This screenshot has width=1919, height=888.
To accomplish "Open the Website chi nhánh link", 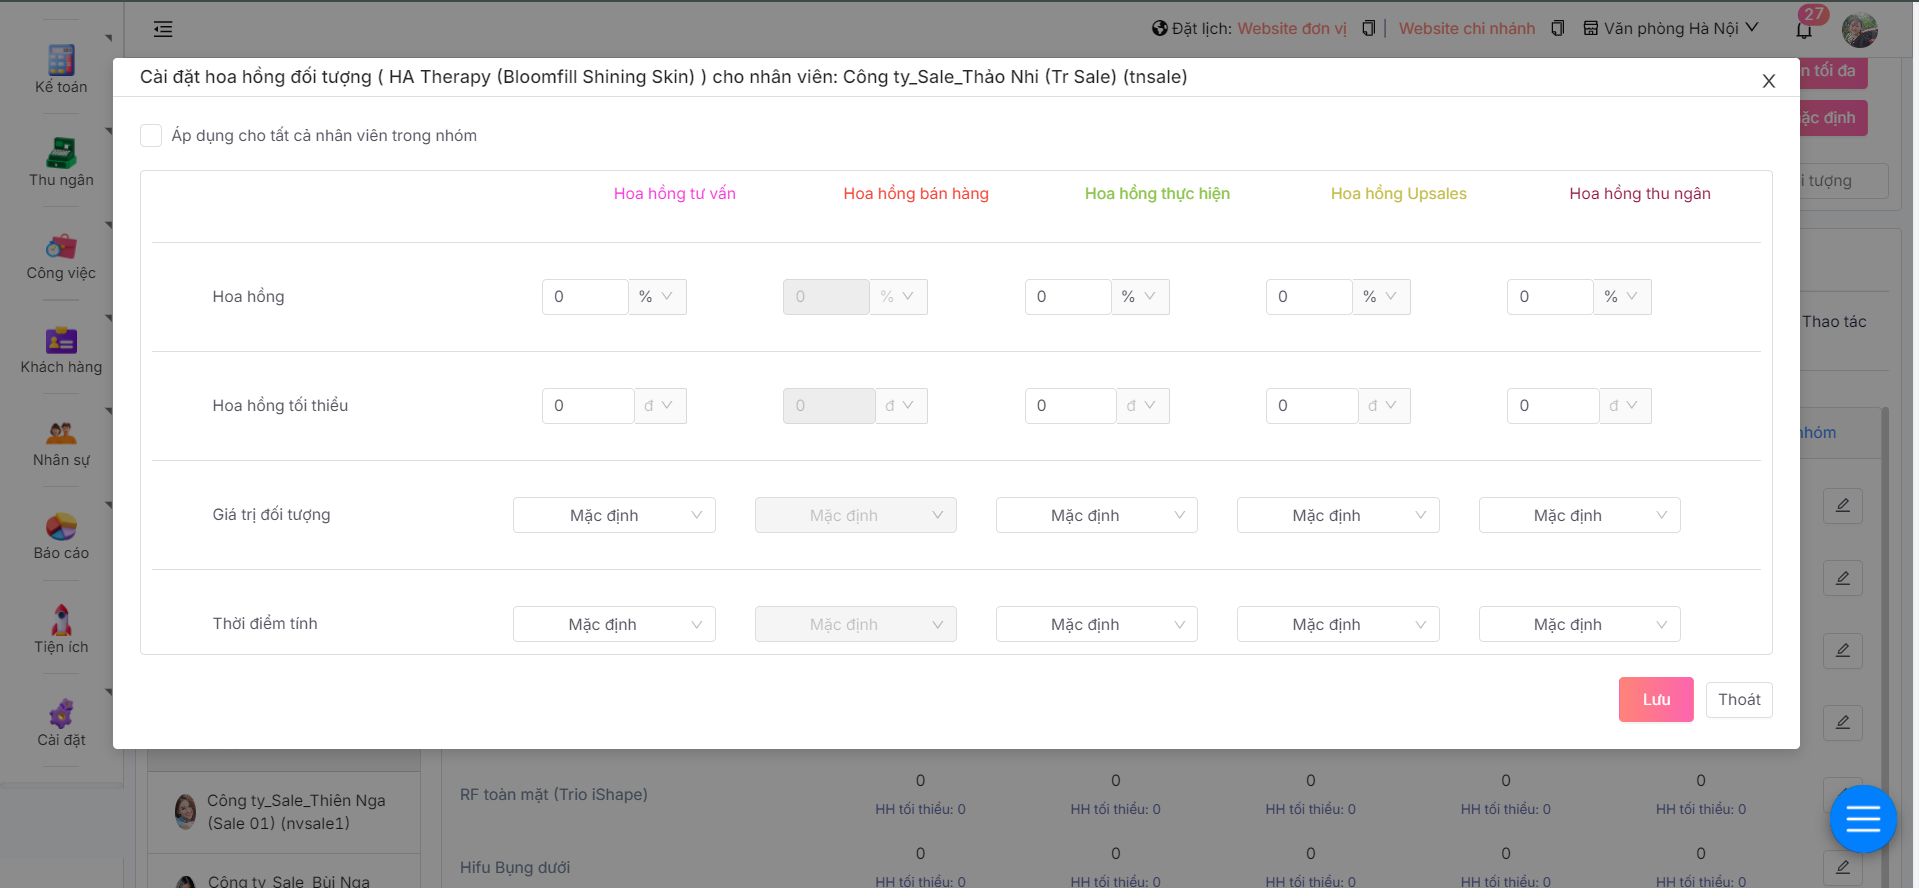I will point(1466,29).
